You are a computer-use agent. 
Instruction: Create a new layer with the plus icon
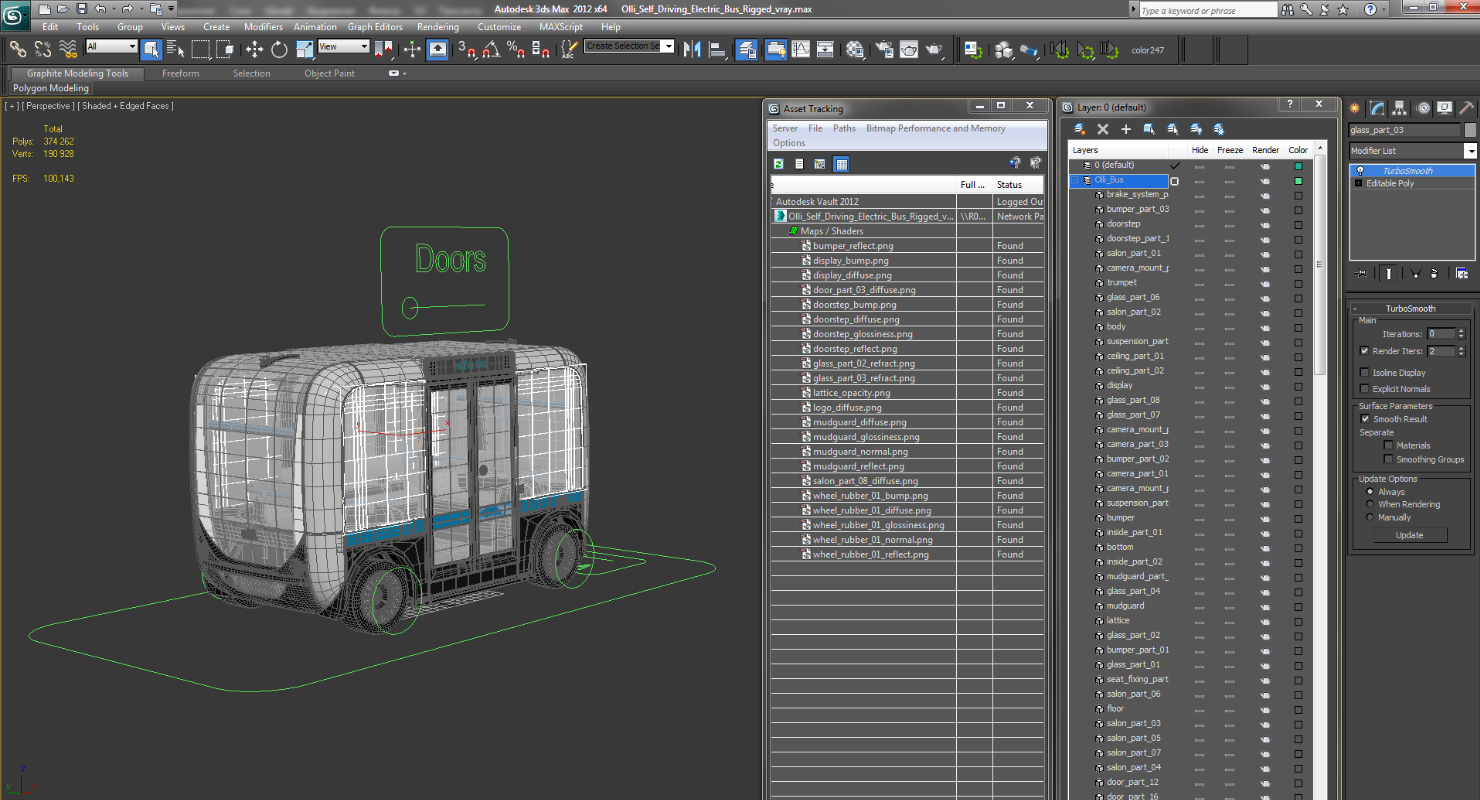(1126, 129)
